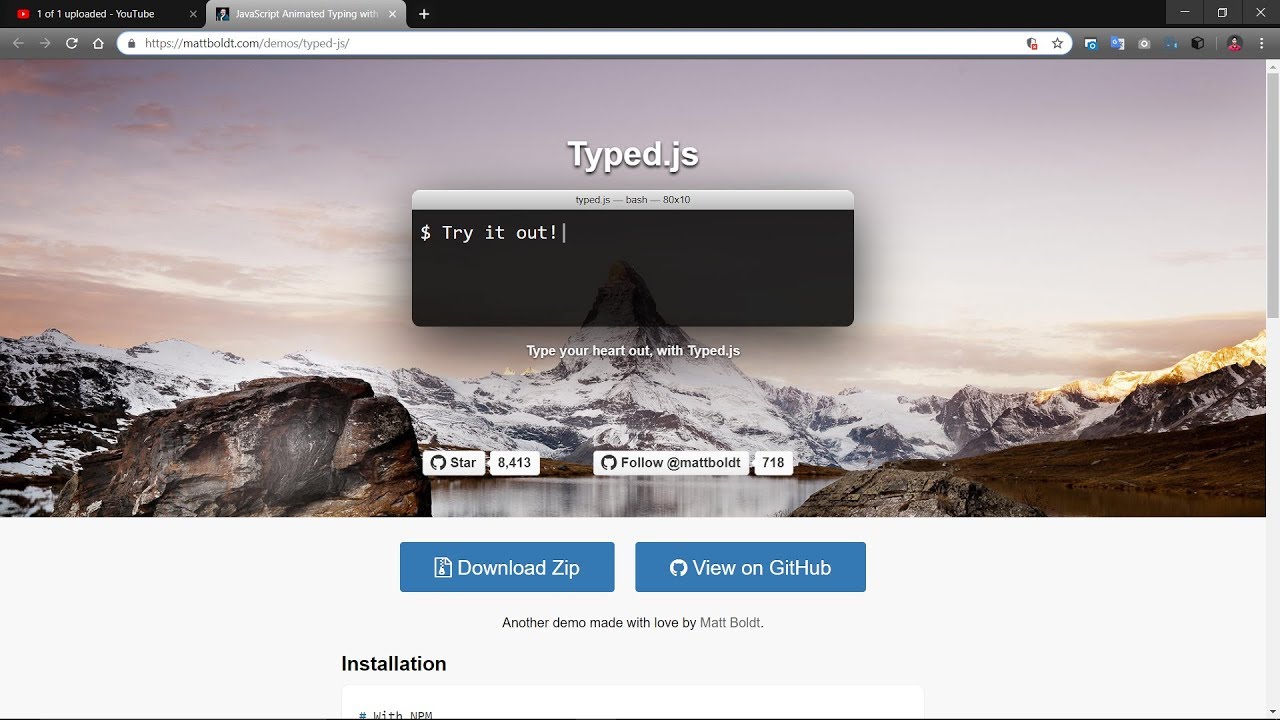This screenshot has width=1280, height=720.
Task: Click the blocked content shield icon
Action: (x=1032, y=43)
